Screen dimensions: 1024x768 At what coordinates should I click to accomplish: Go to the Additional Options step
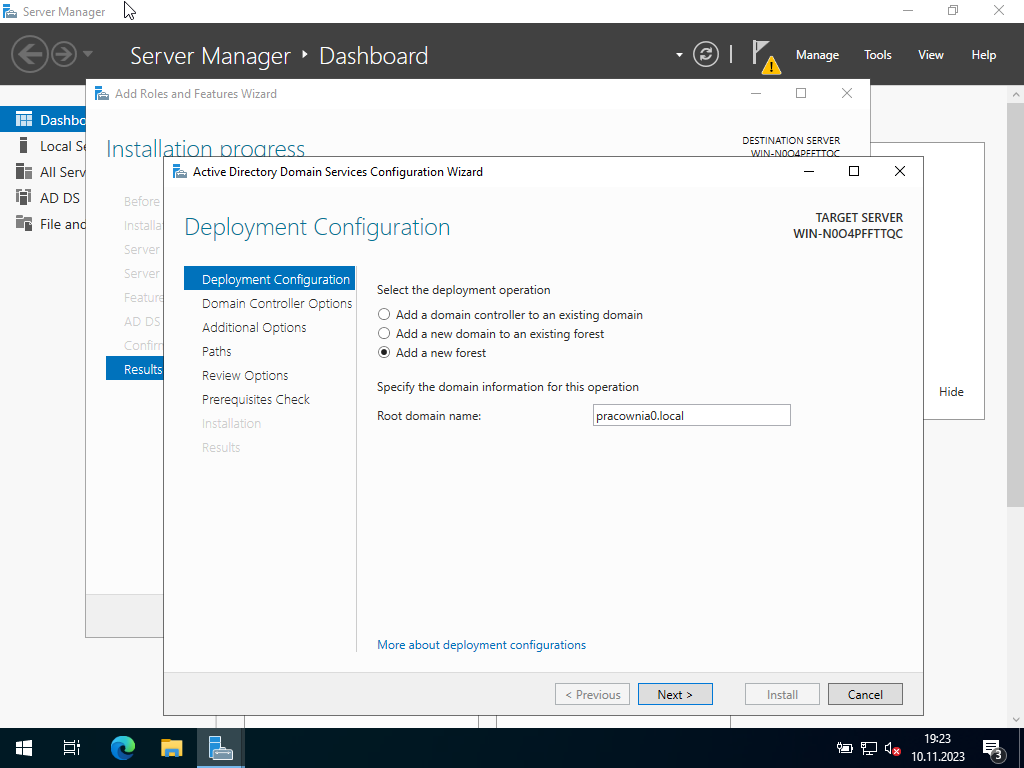(254, 327)
